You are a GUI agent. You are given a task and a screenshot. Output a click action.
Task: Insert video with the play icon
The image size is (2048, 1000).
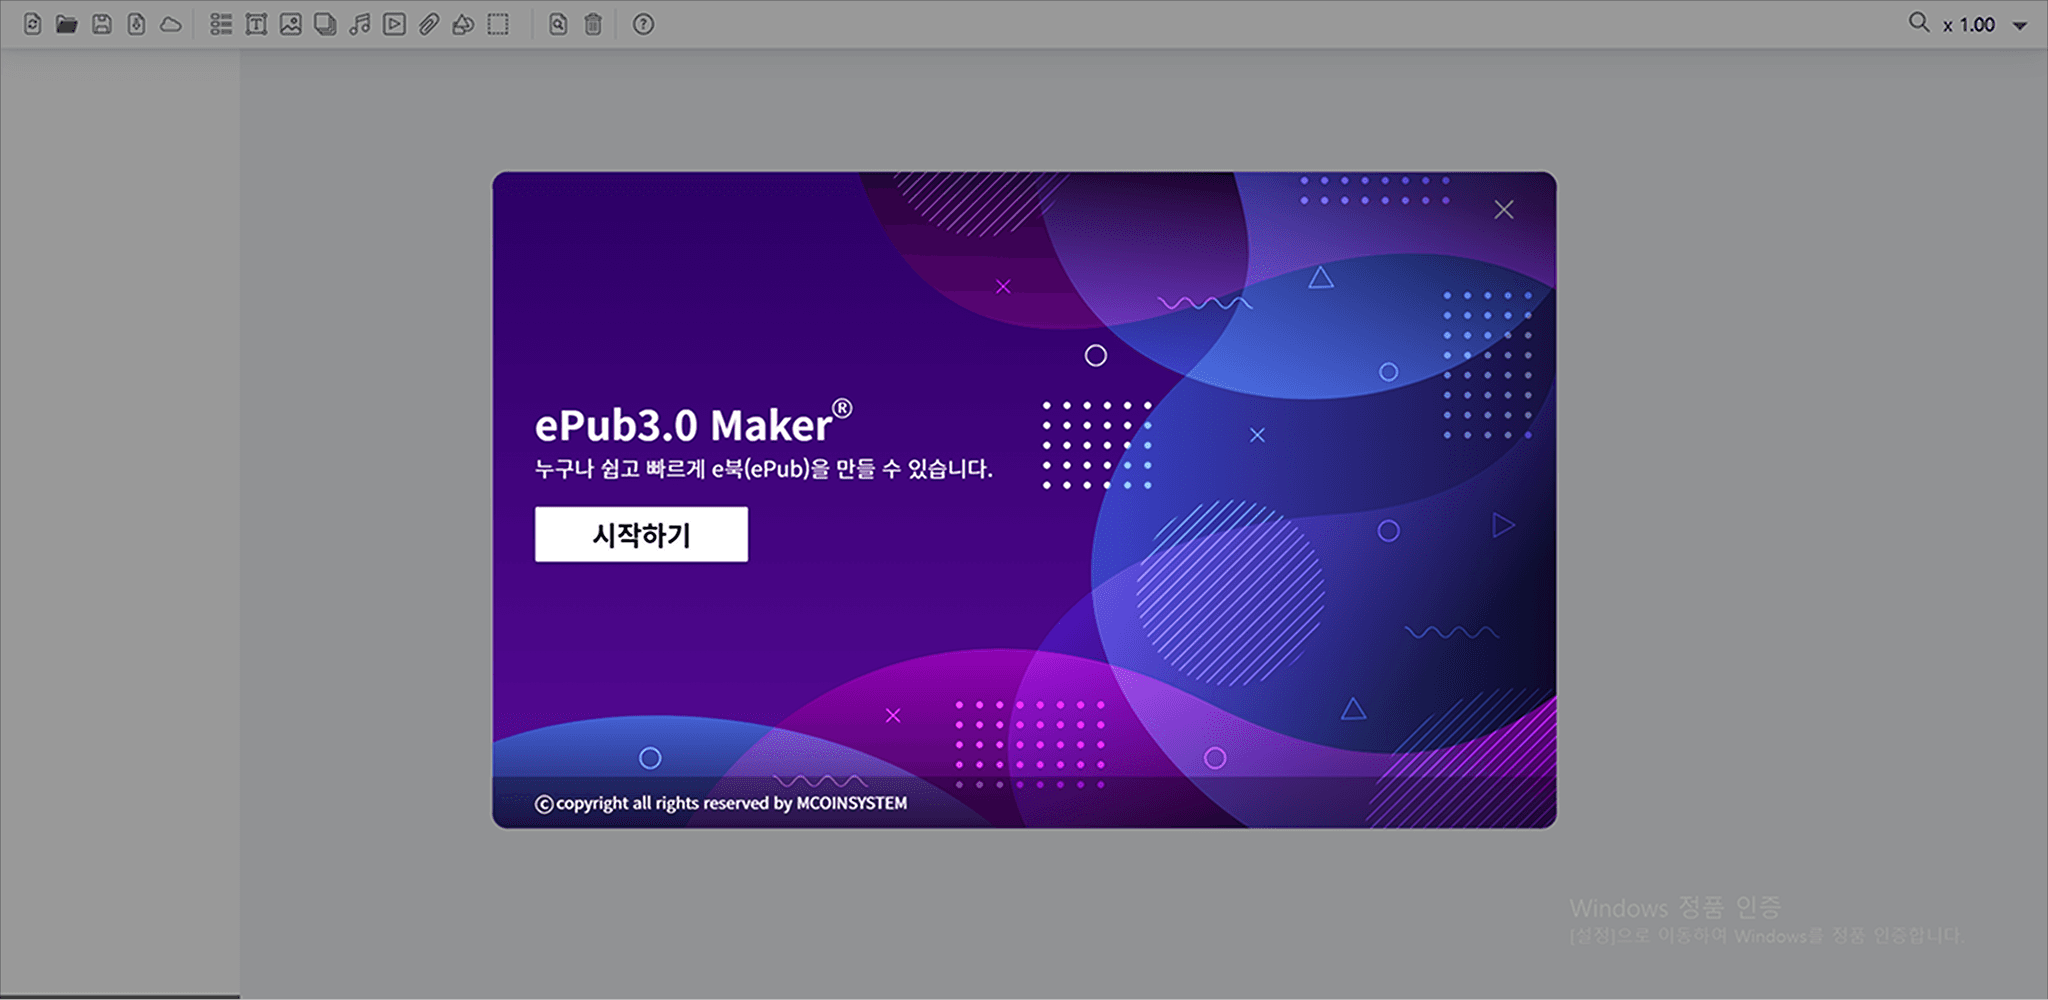pos(395,24)
